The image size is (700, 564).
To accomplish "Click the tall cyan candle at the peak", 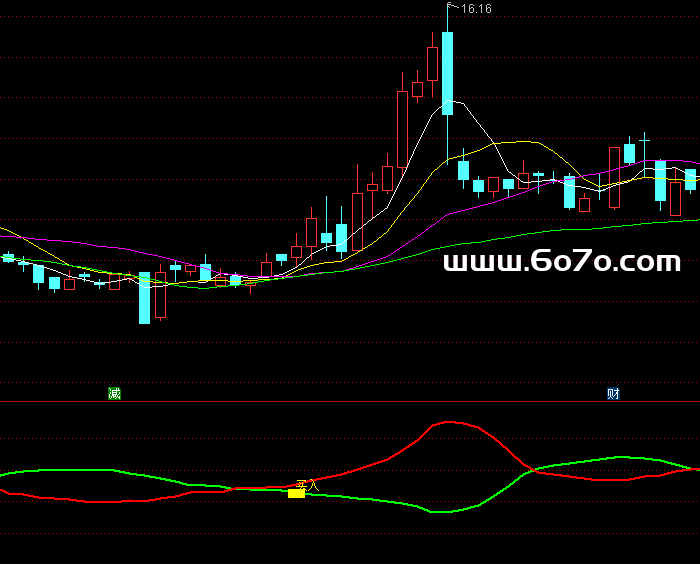I will click(x=447, y=72).
